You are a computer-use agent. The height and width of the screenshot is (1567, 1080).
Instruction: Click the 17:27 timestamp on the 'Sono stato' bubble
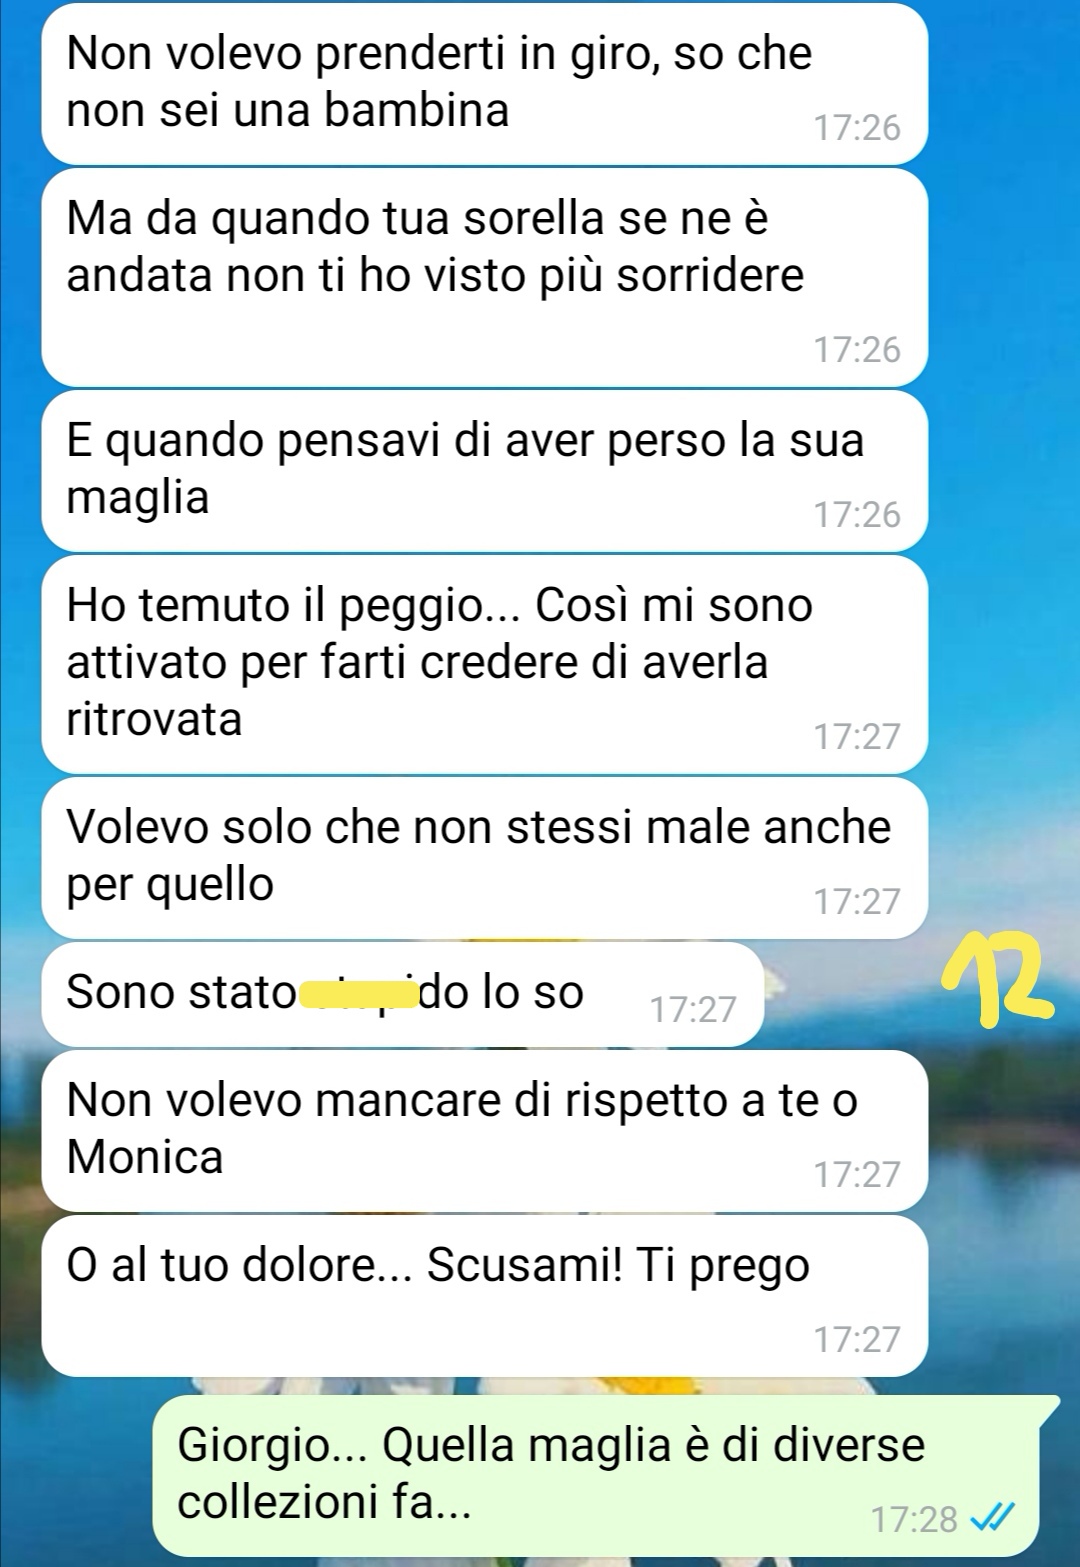pyautogui.click(x=693, y=1009)
